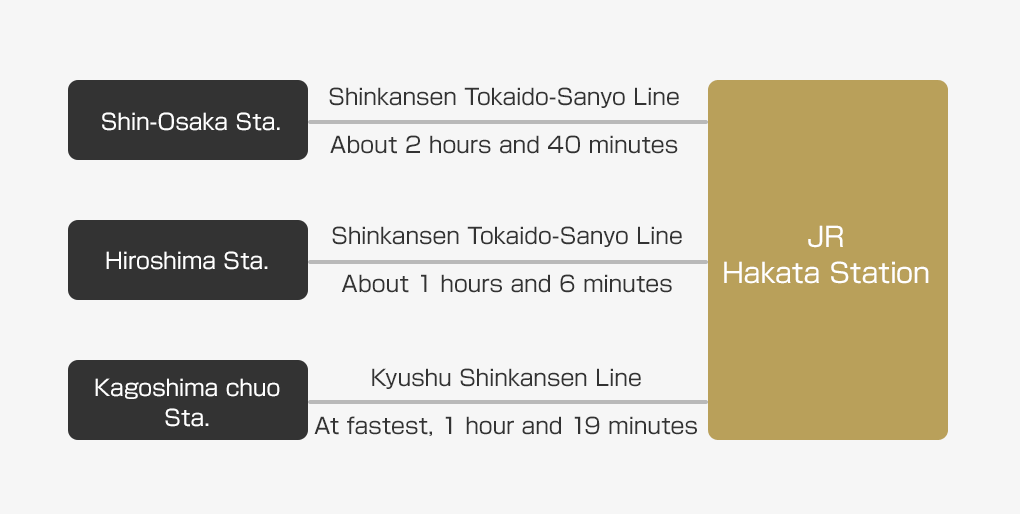Click the Shin-Osaka Sta. box
1020x514 pixels.
(188, 120)
